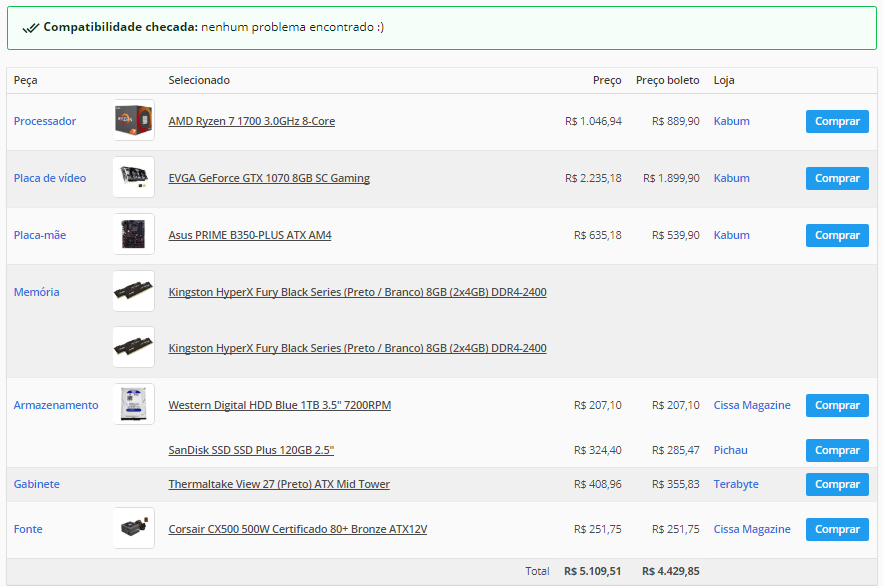Click Comprar for the SanDisk SSD

[837, 450]
